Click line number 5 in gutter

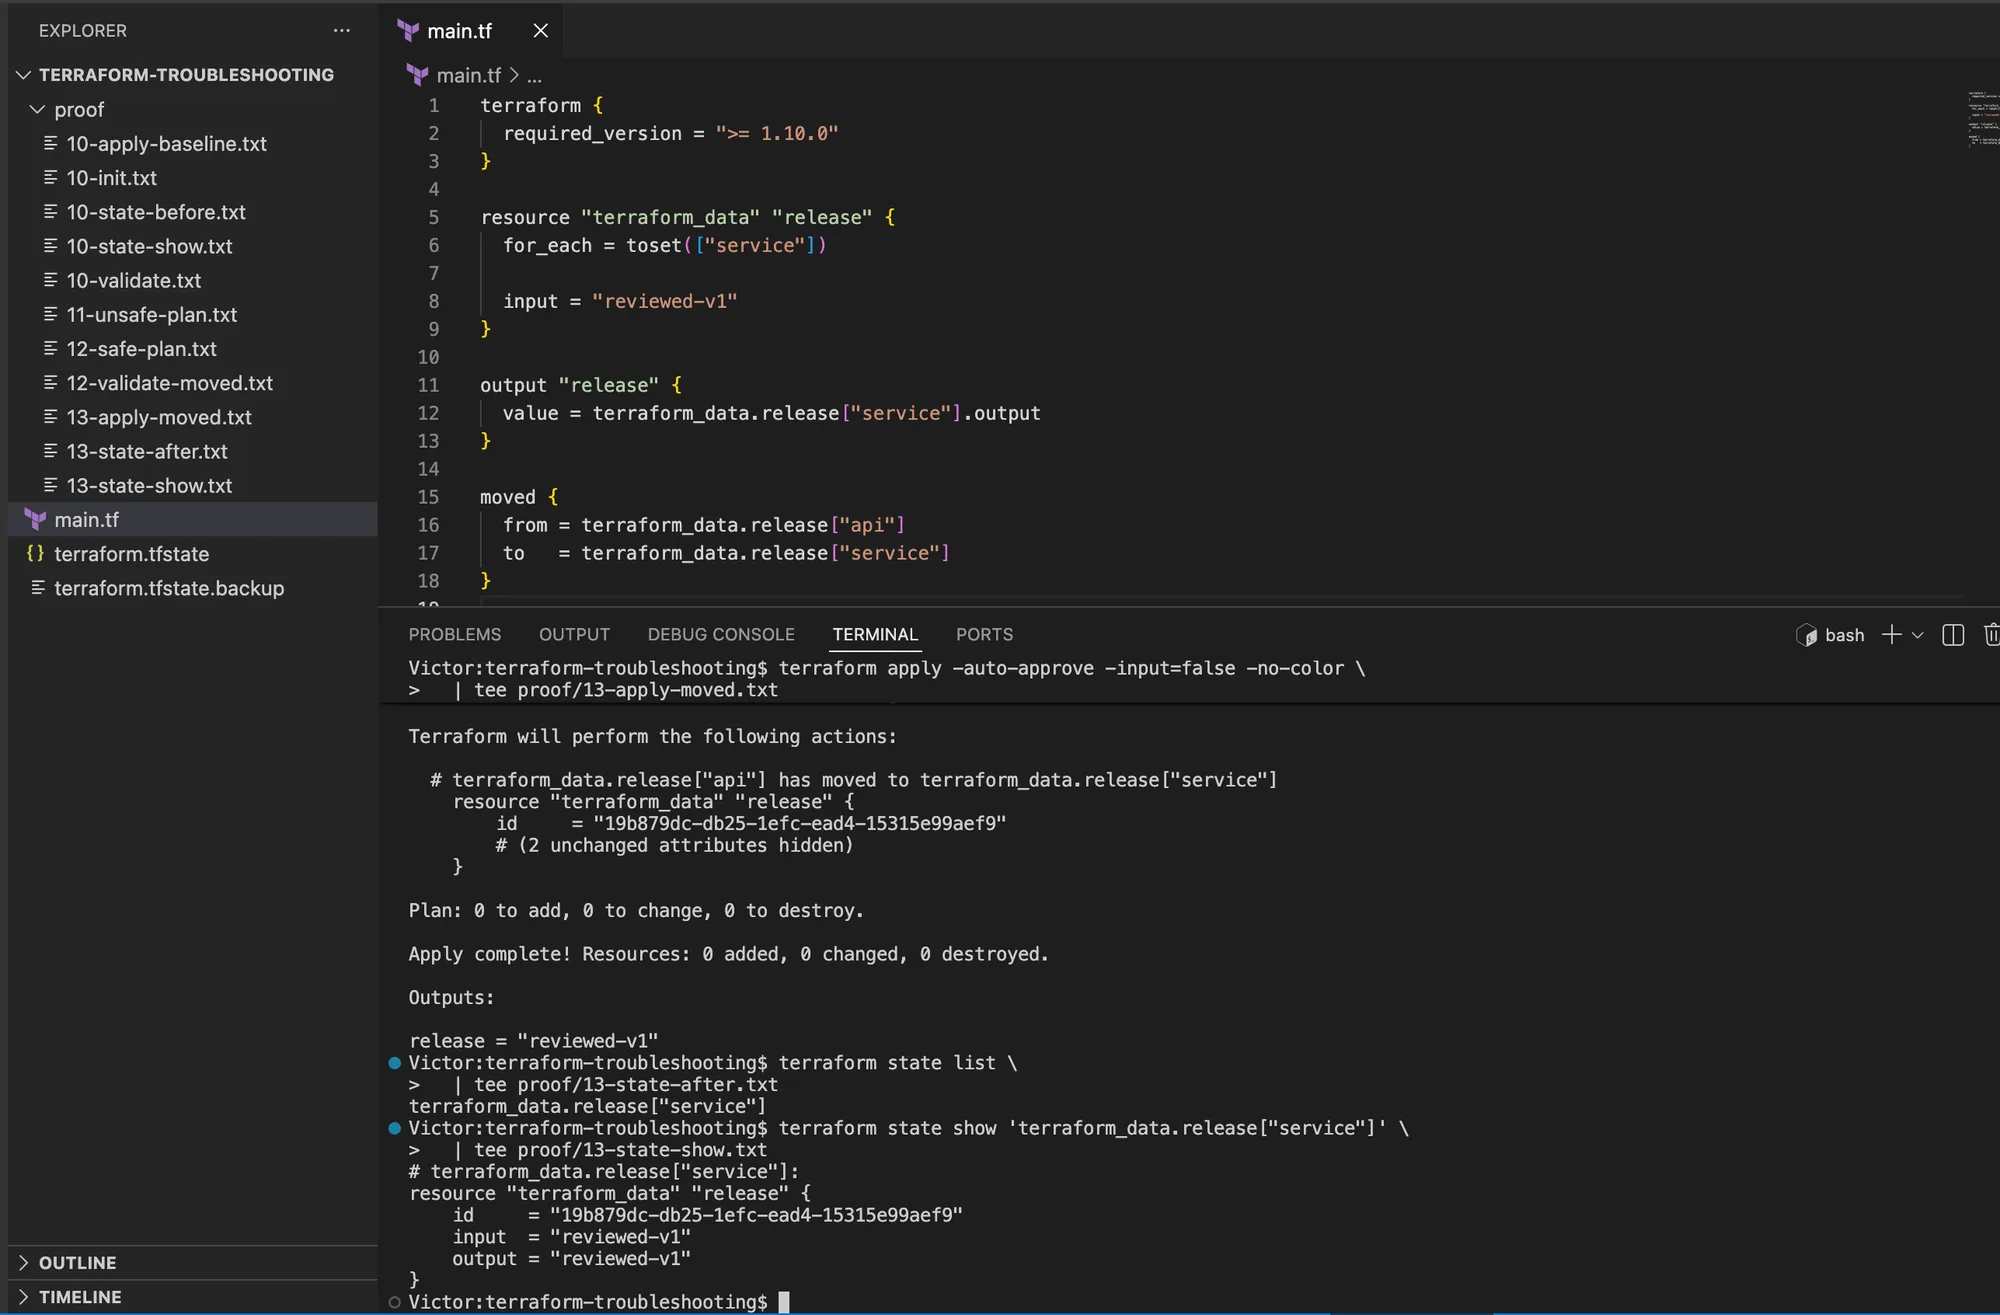click(x=434, y=217)
